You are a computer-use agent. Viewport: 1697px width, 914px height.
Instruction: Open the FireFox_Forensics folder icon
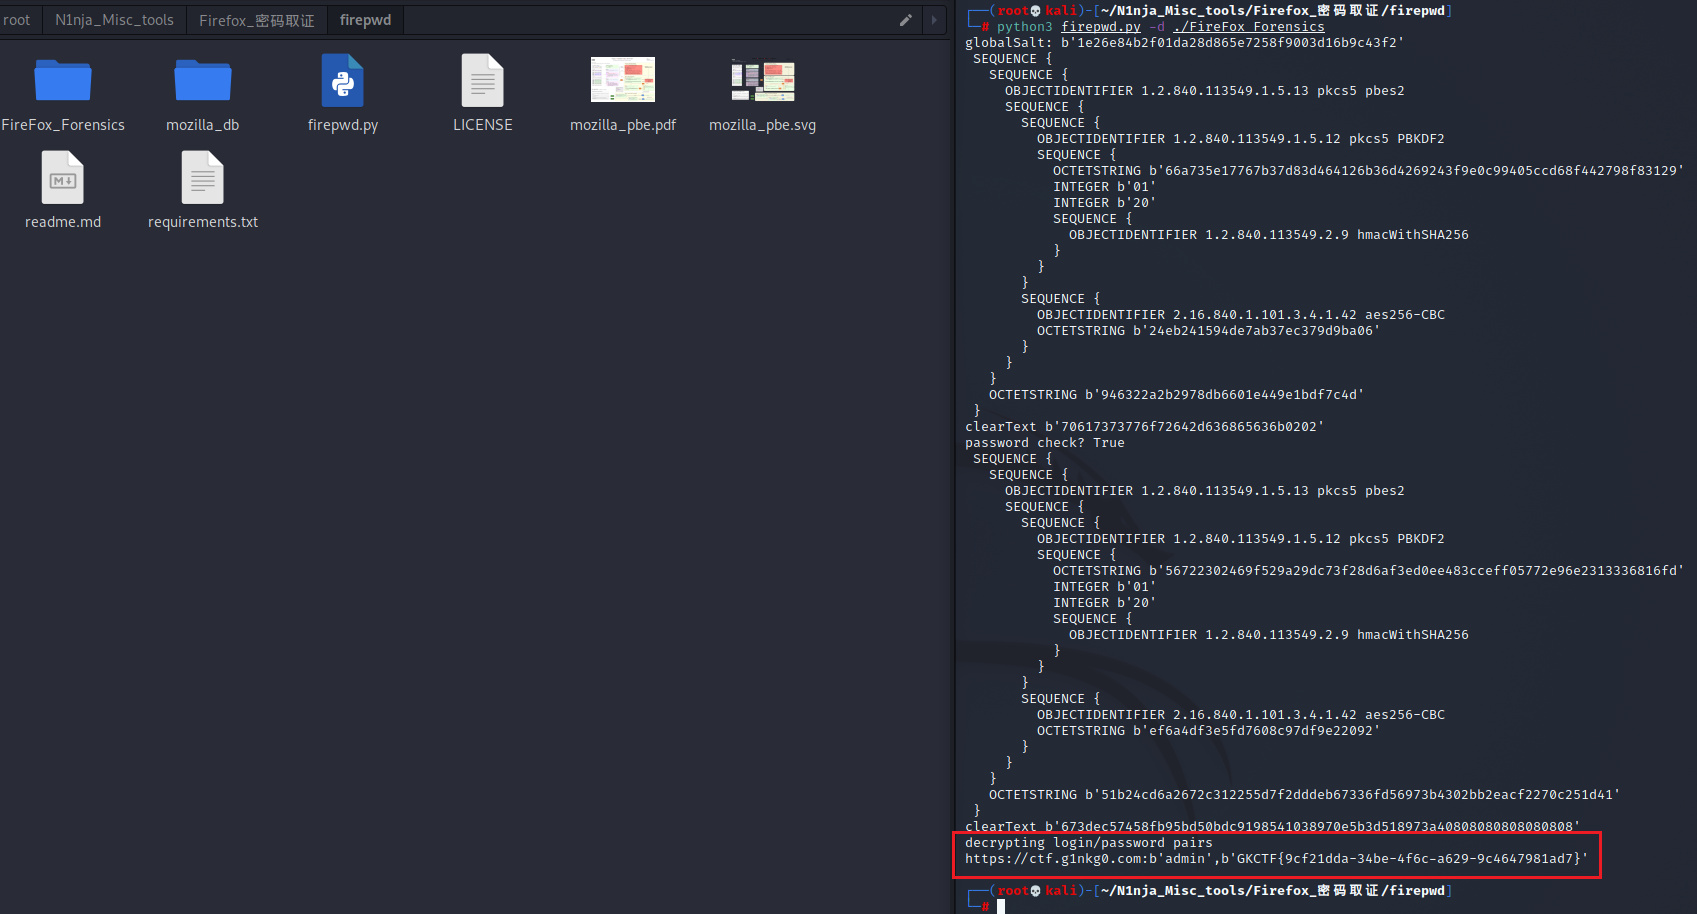pyautogui.click(x=63, y=80)
